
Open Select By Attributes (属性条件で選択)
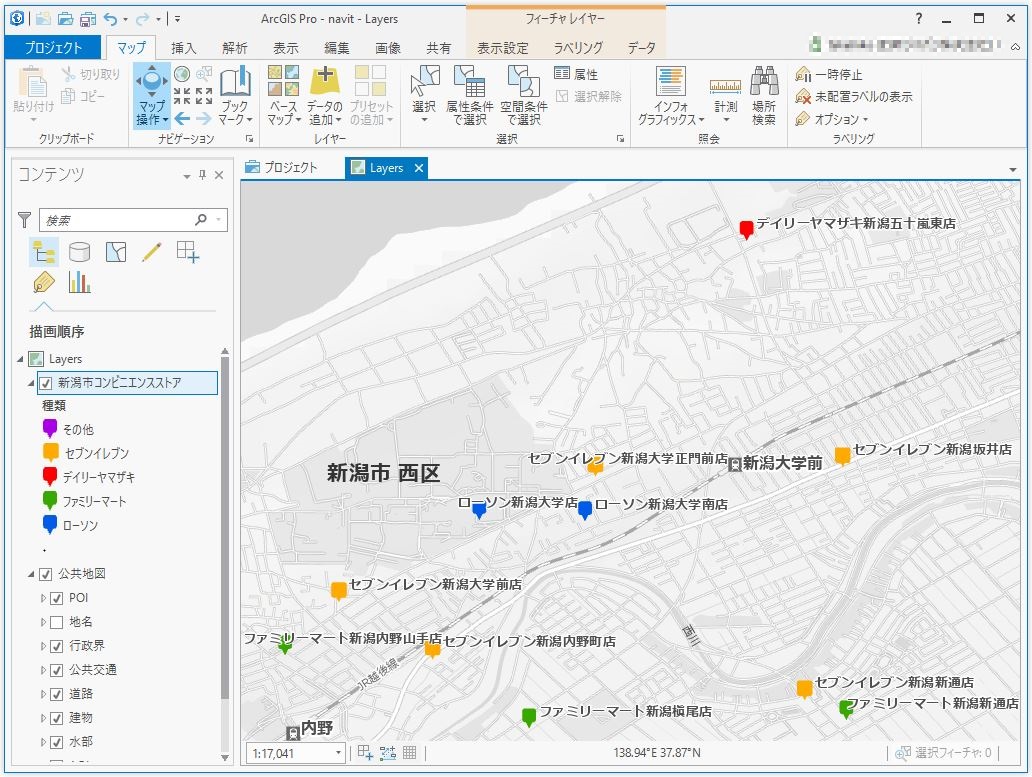pos(469,95)
